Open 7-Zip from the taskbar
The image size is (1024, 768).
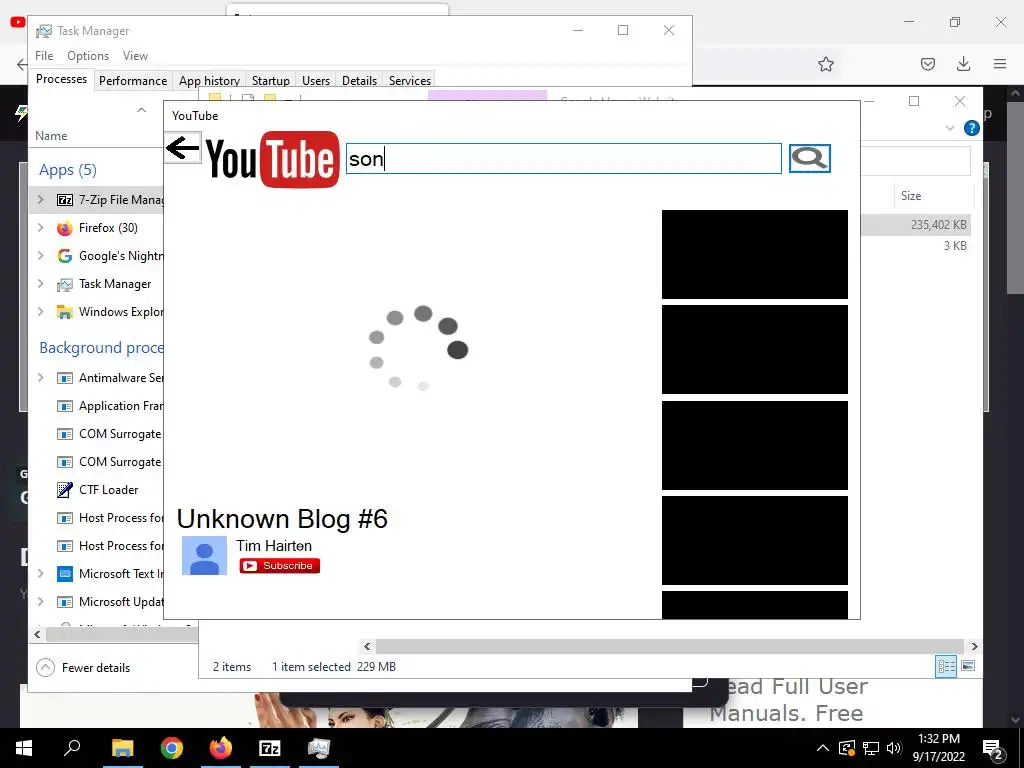tap(270, 748)
